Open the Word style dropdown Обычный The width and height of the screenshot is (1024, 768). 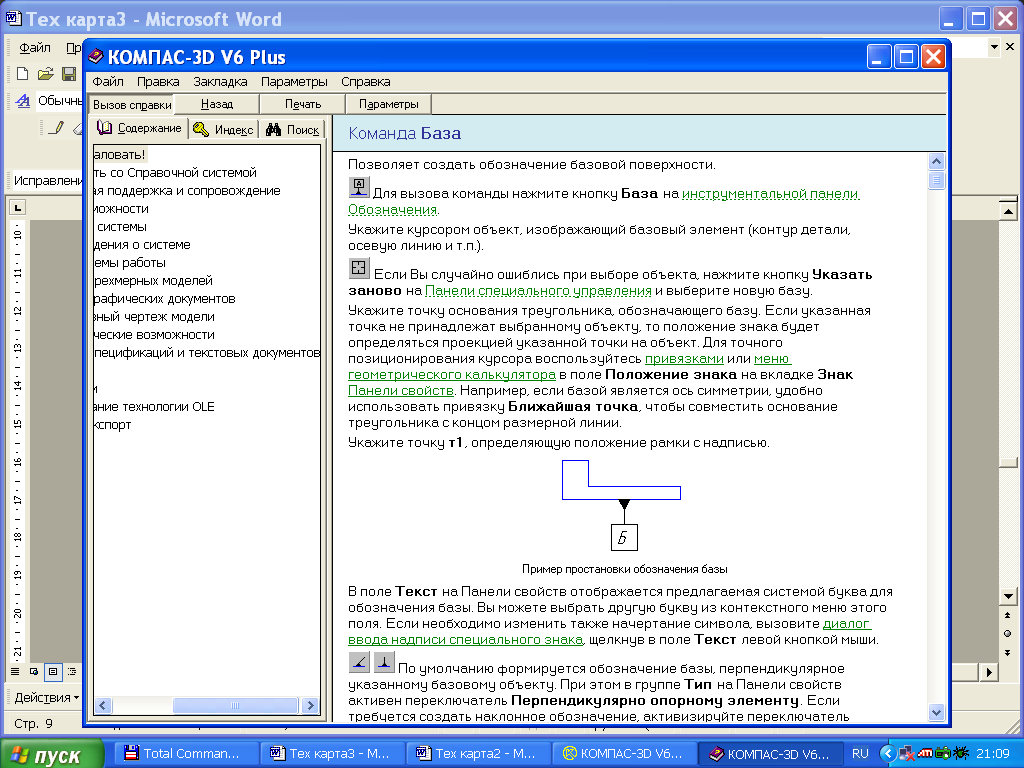60,101
